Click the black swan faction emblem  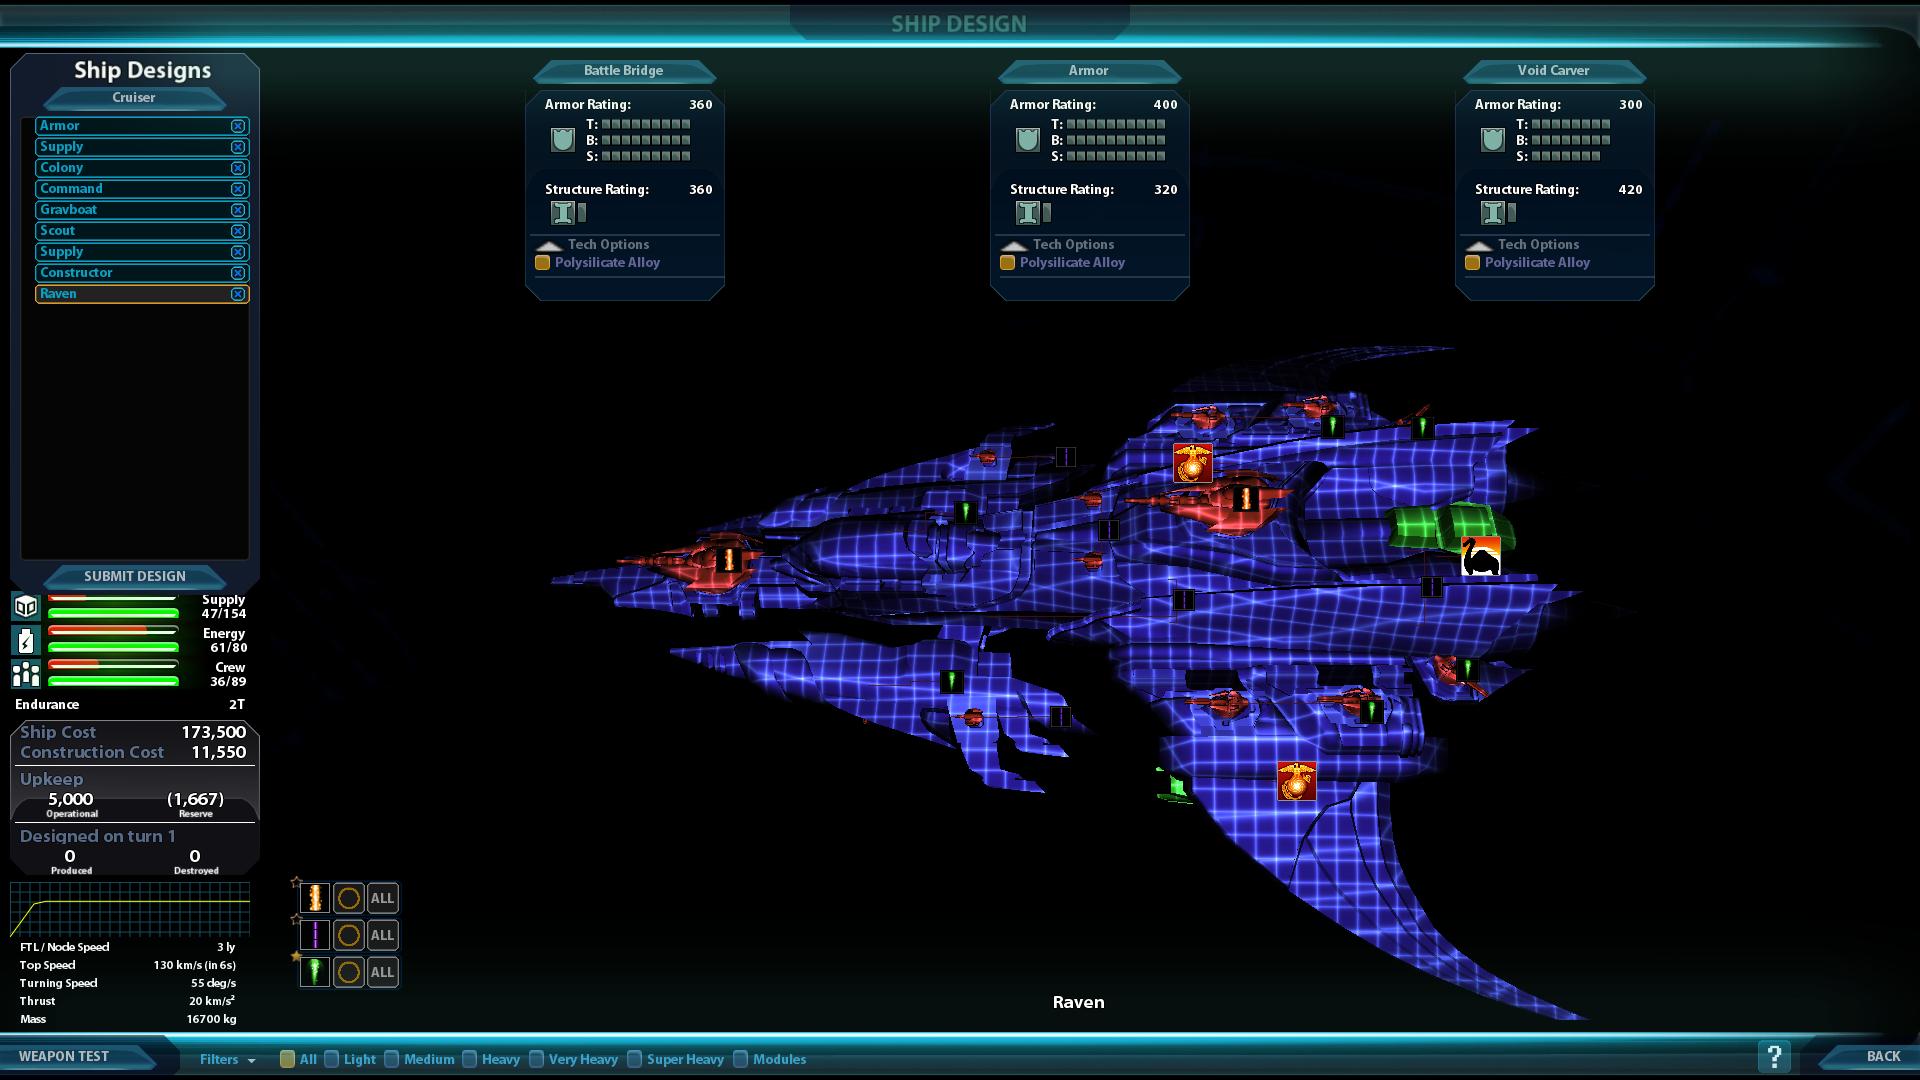point(1480,556)
